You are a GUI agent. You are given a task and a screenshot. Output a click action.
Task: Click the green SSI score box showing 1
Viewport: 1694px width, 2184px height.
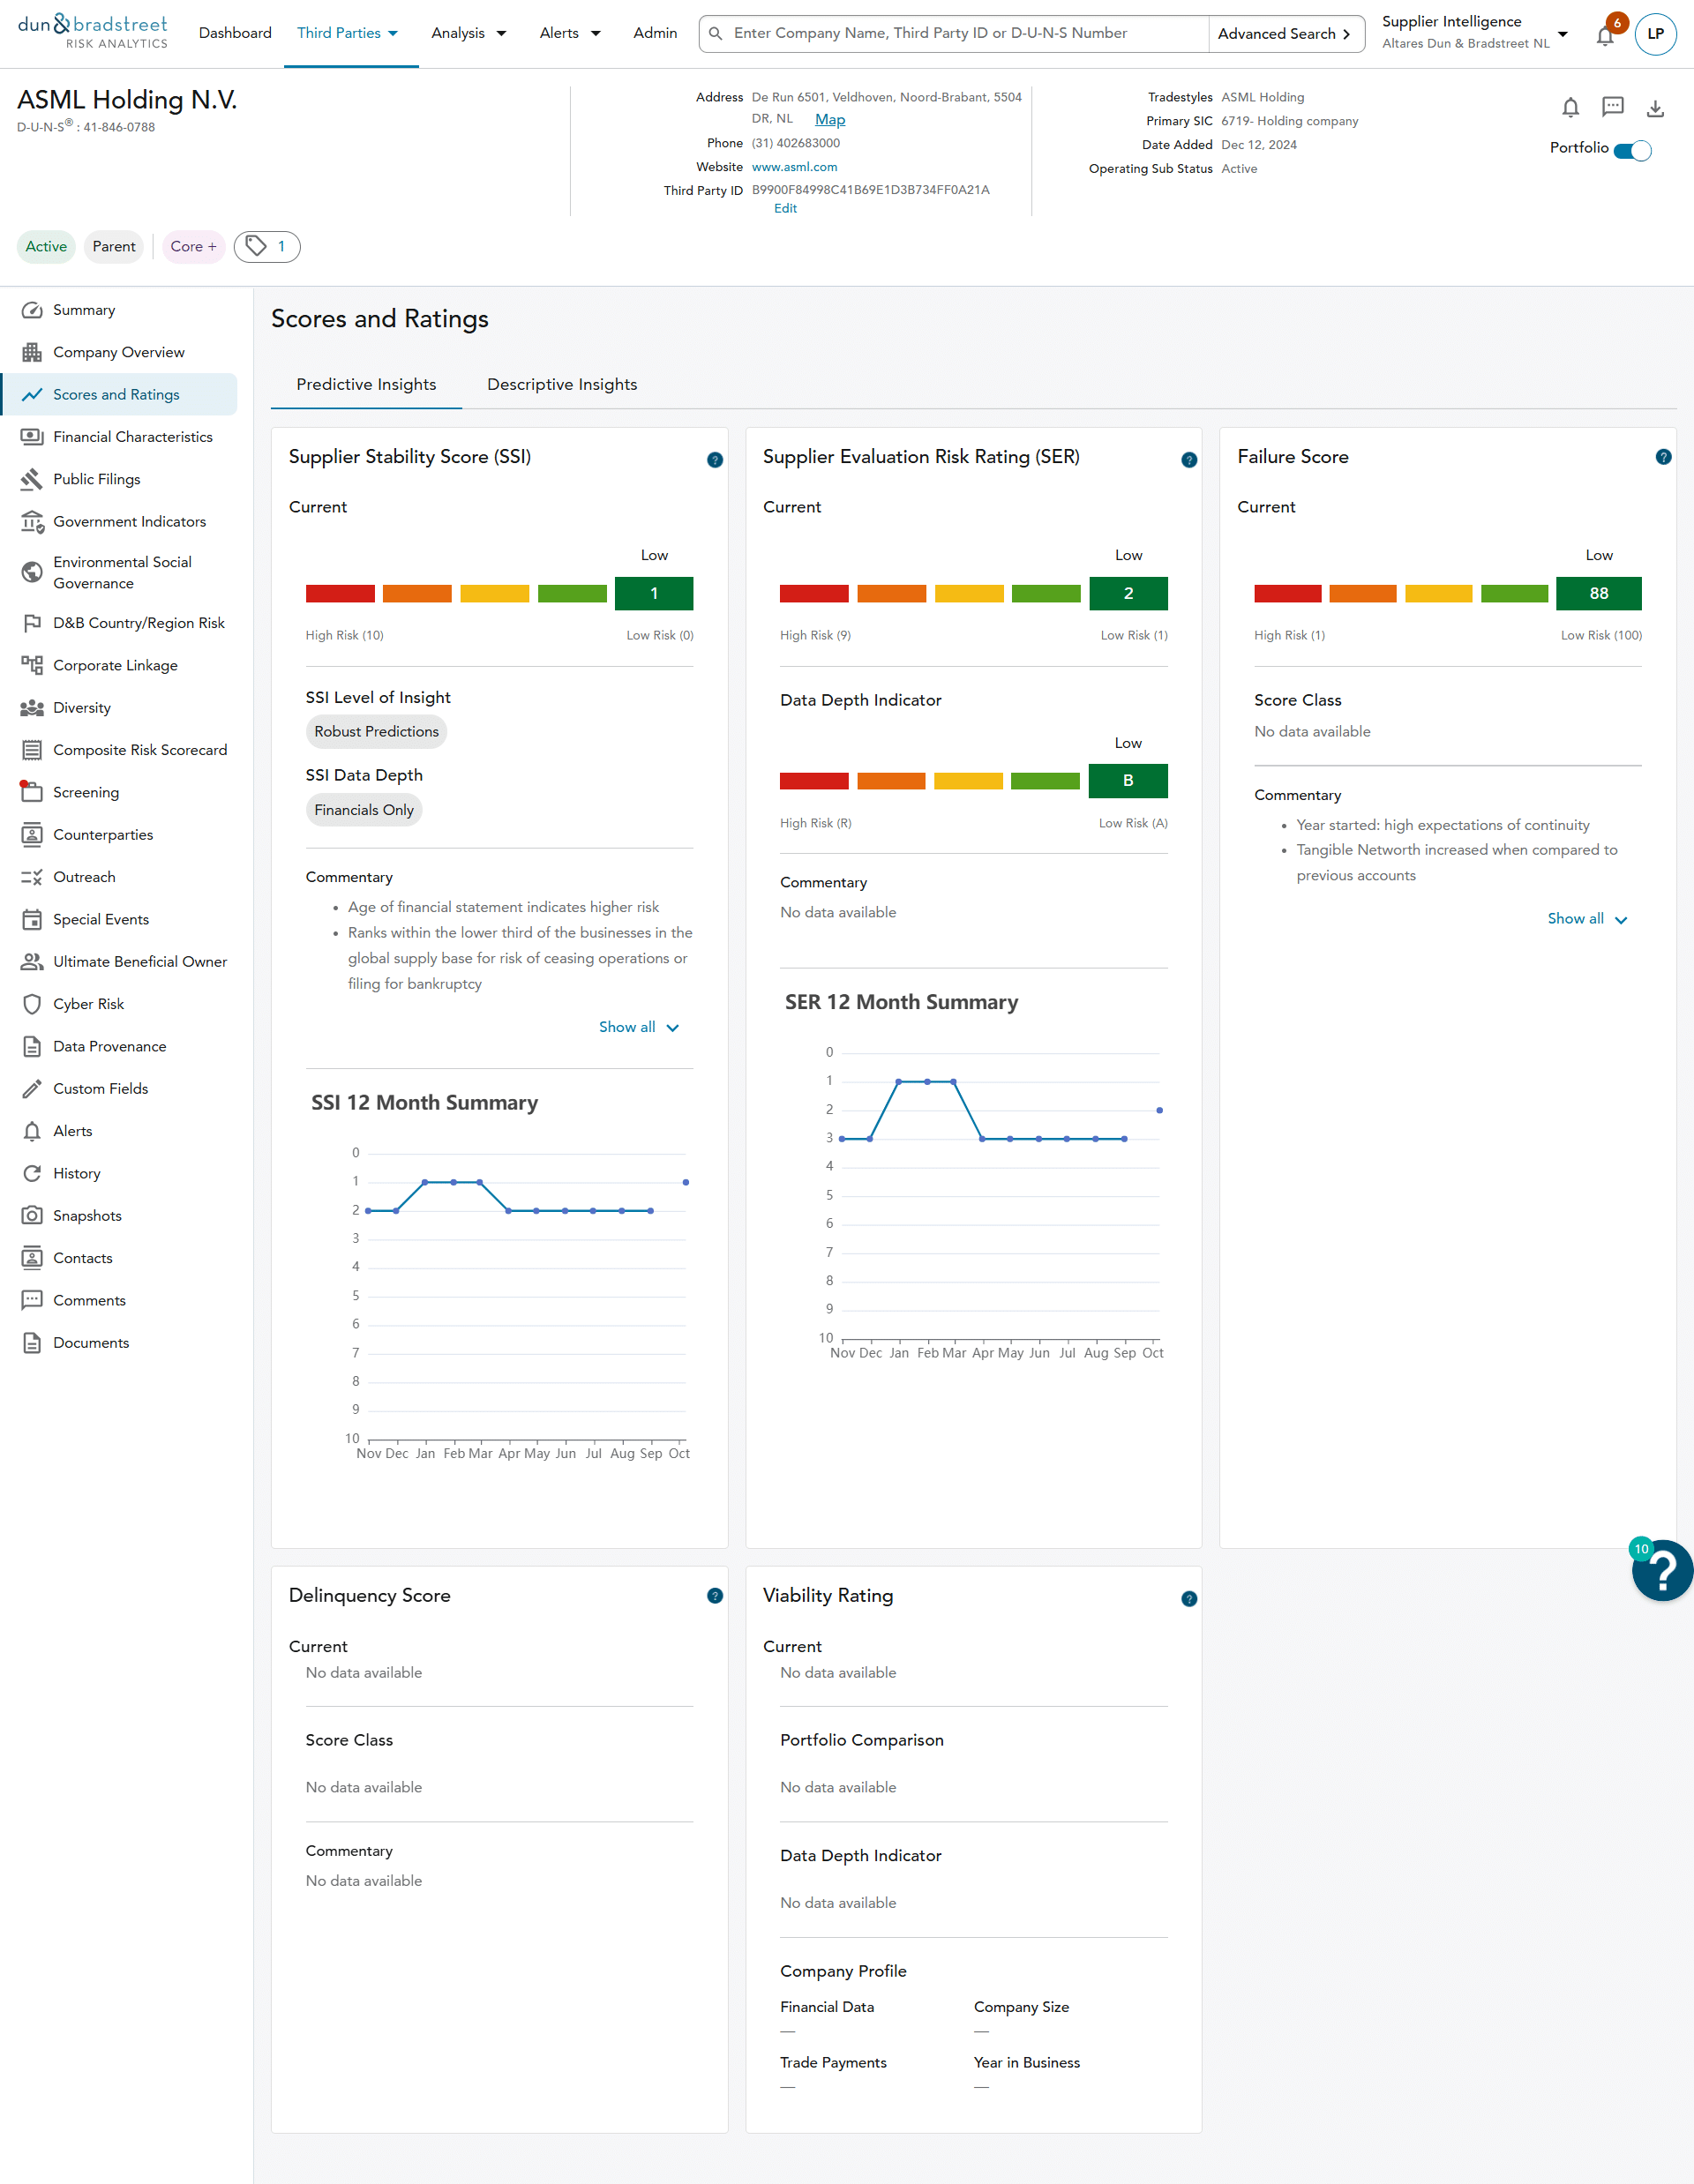(x=653, y=593)
